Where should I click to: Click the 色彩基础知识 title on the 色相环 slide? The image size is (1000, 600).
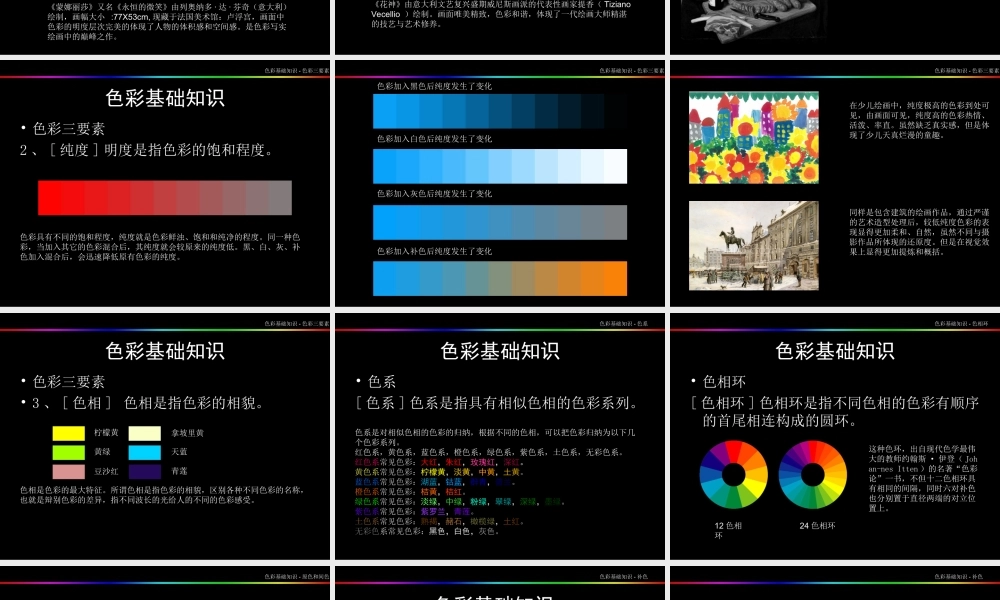click(835, 351)
